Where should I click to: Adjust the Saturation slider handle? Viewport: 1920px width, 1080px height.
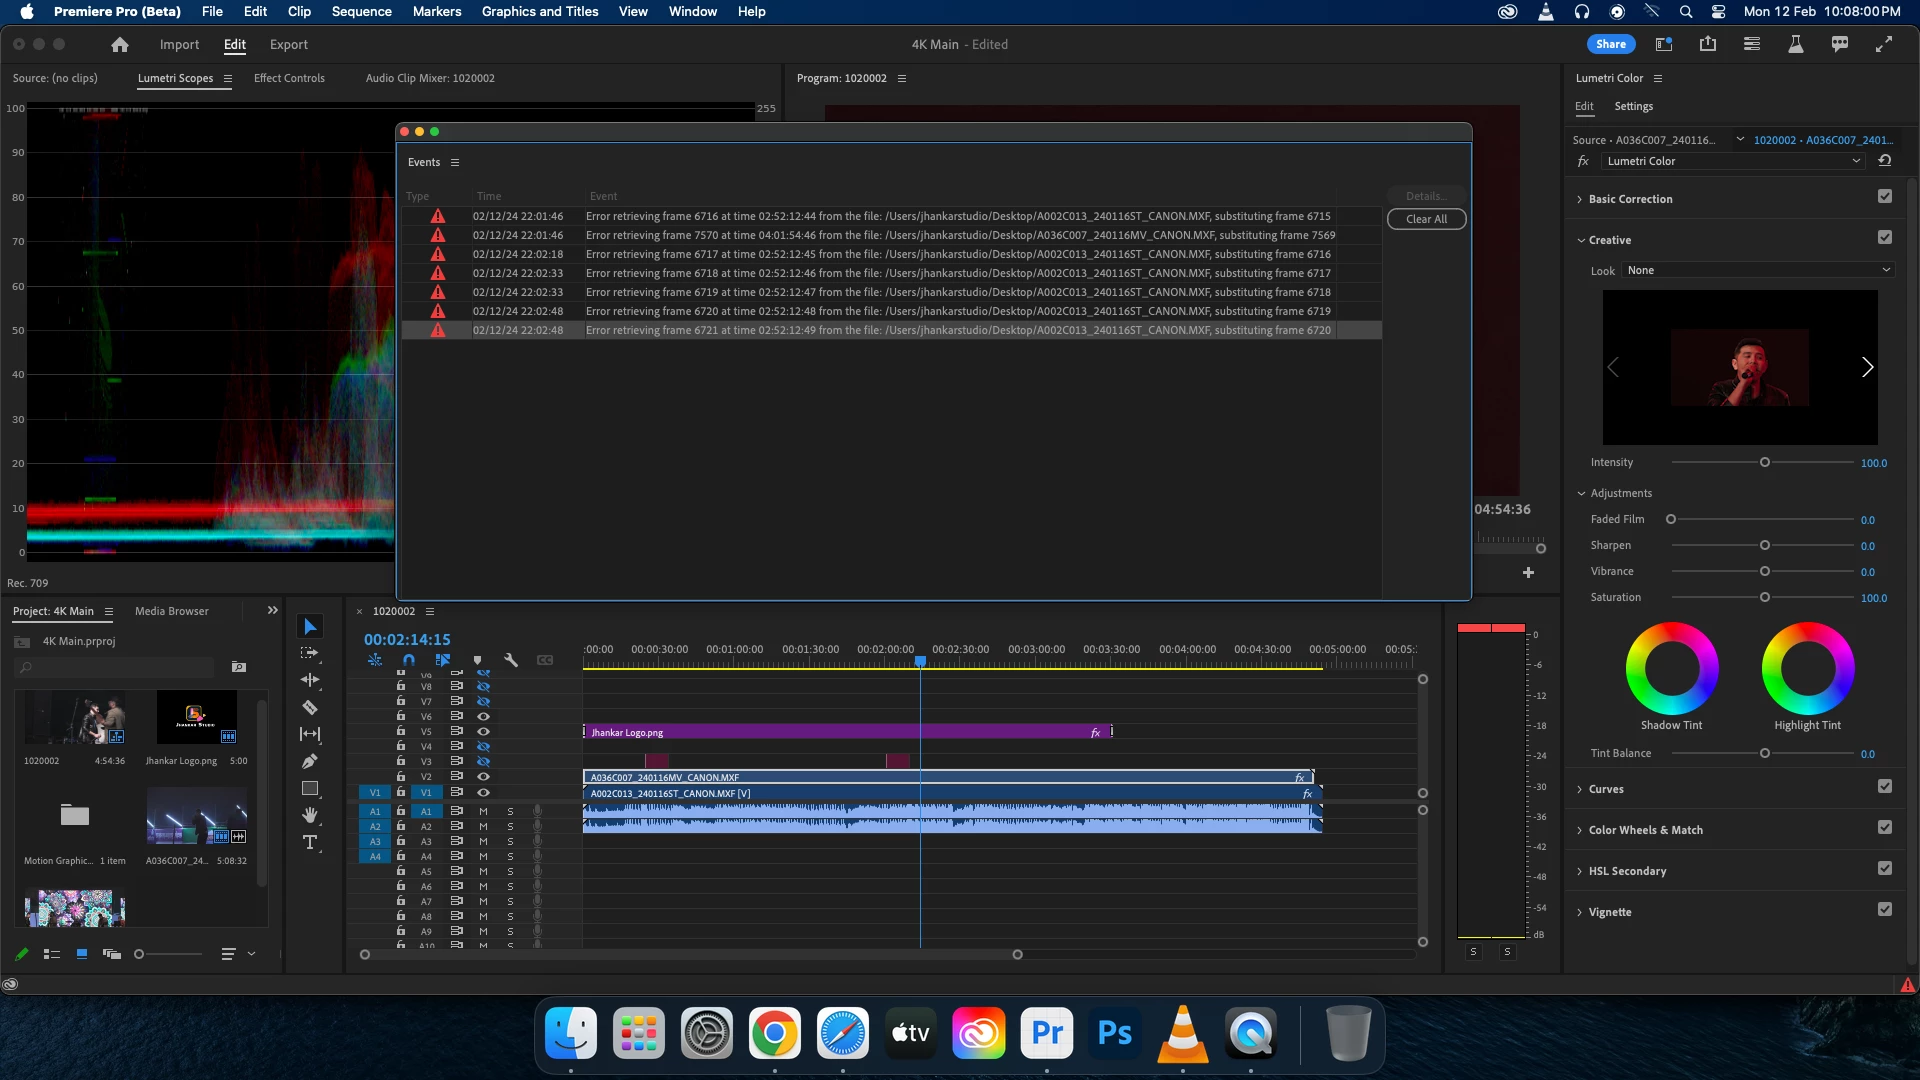[1765, 597]
